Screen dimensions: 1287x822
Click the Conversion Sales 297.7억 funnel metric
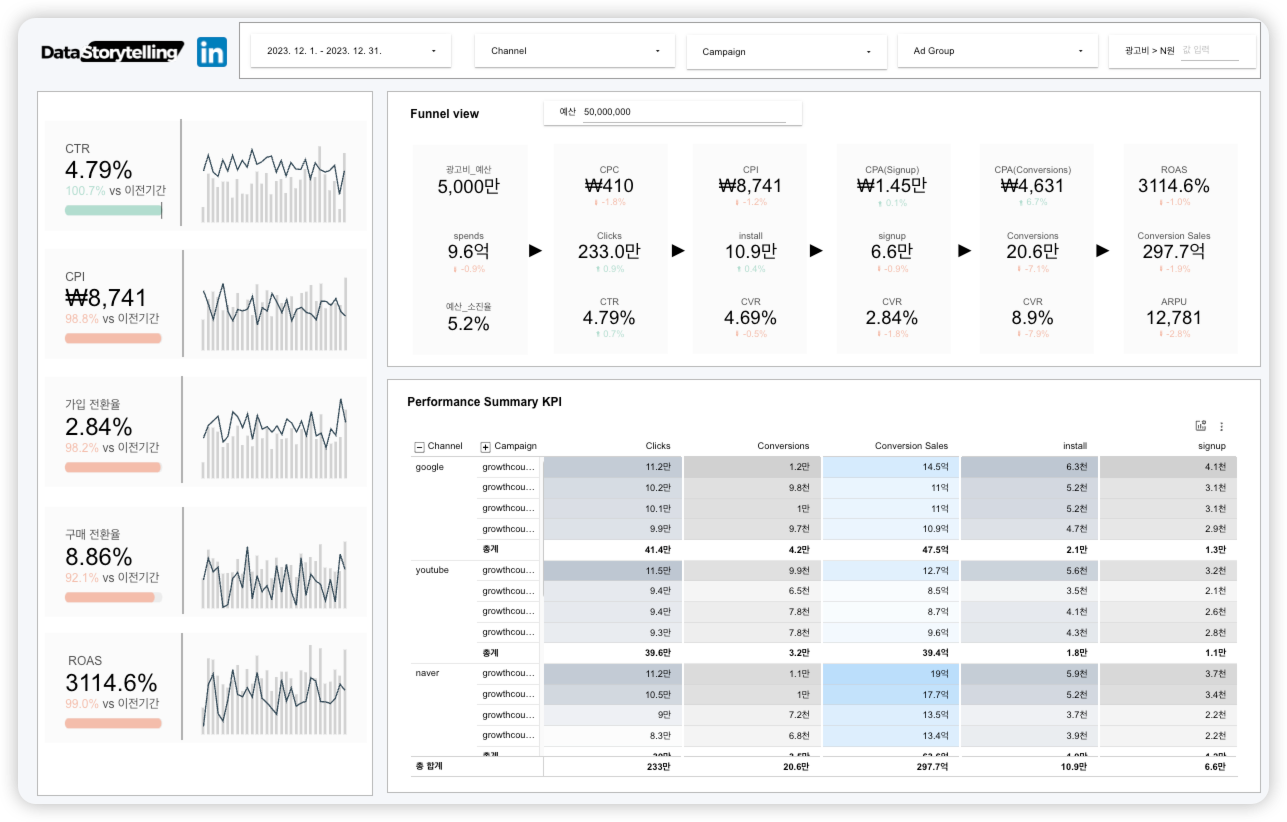click(x=1173, y=252)
